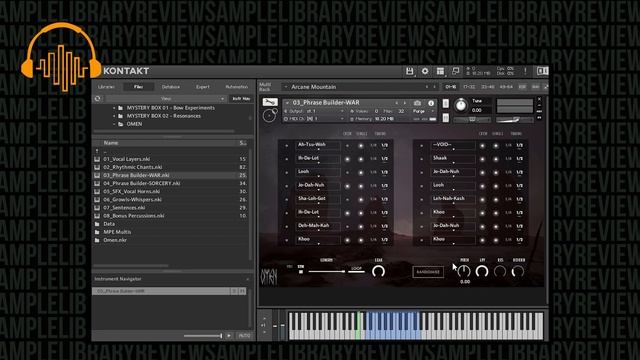Click the RANDOMIZE button
Viewport: 640px width, 360px height.
pos(428,272)
